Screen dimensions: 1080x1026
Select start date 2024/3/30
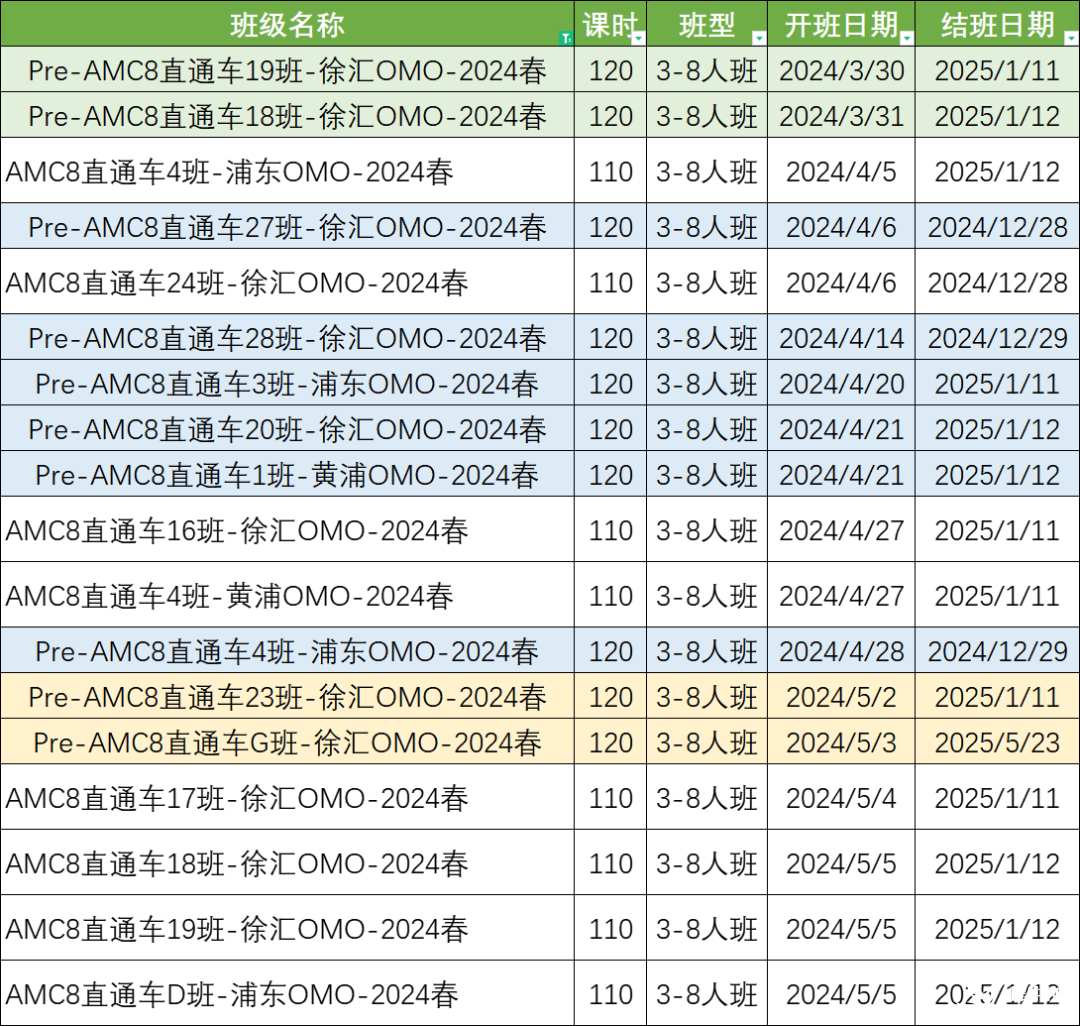click(841, 70)
